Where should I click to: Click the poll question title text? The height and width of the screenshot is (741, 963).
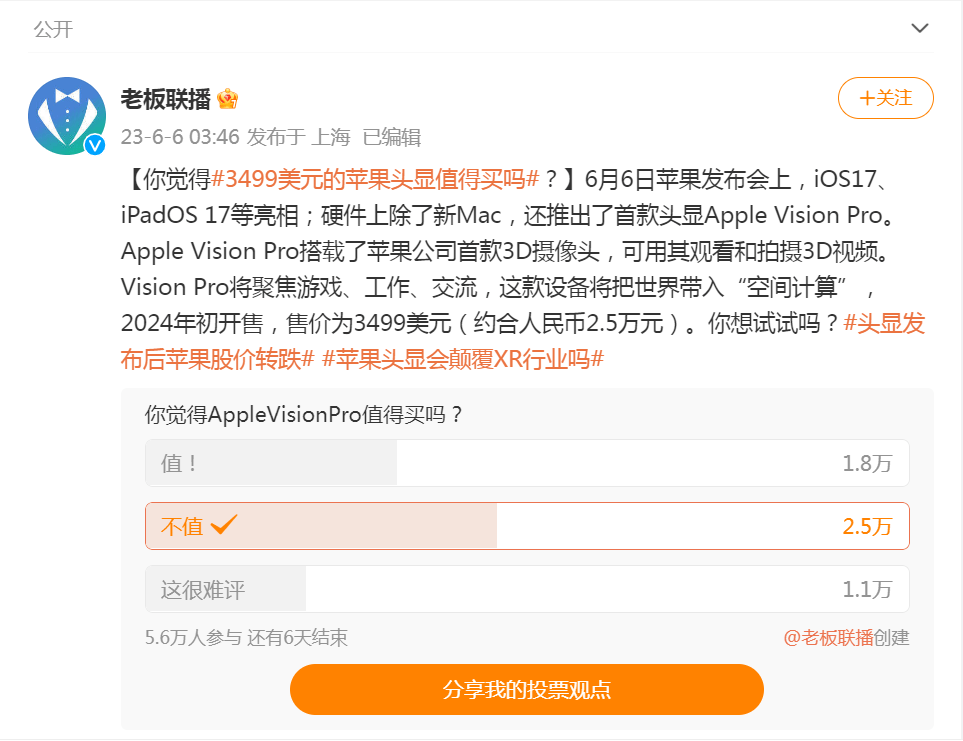(x=303, y=415)
